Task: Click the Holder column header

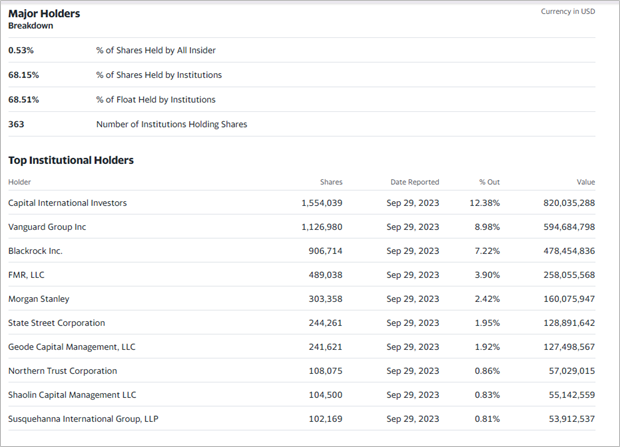Action: (19, 182)
